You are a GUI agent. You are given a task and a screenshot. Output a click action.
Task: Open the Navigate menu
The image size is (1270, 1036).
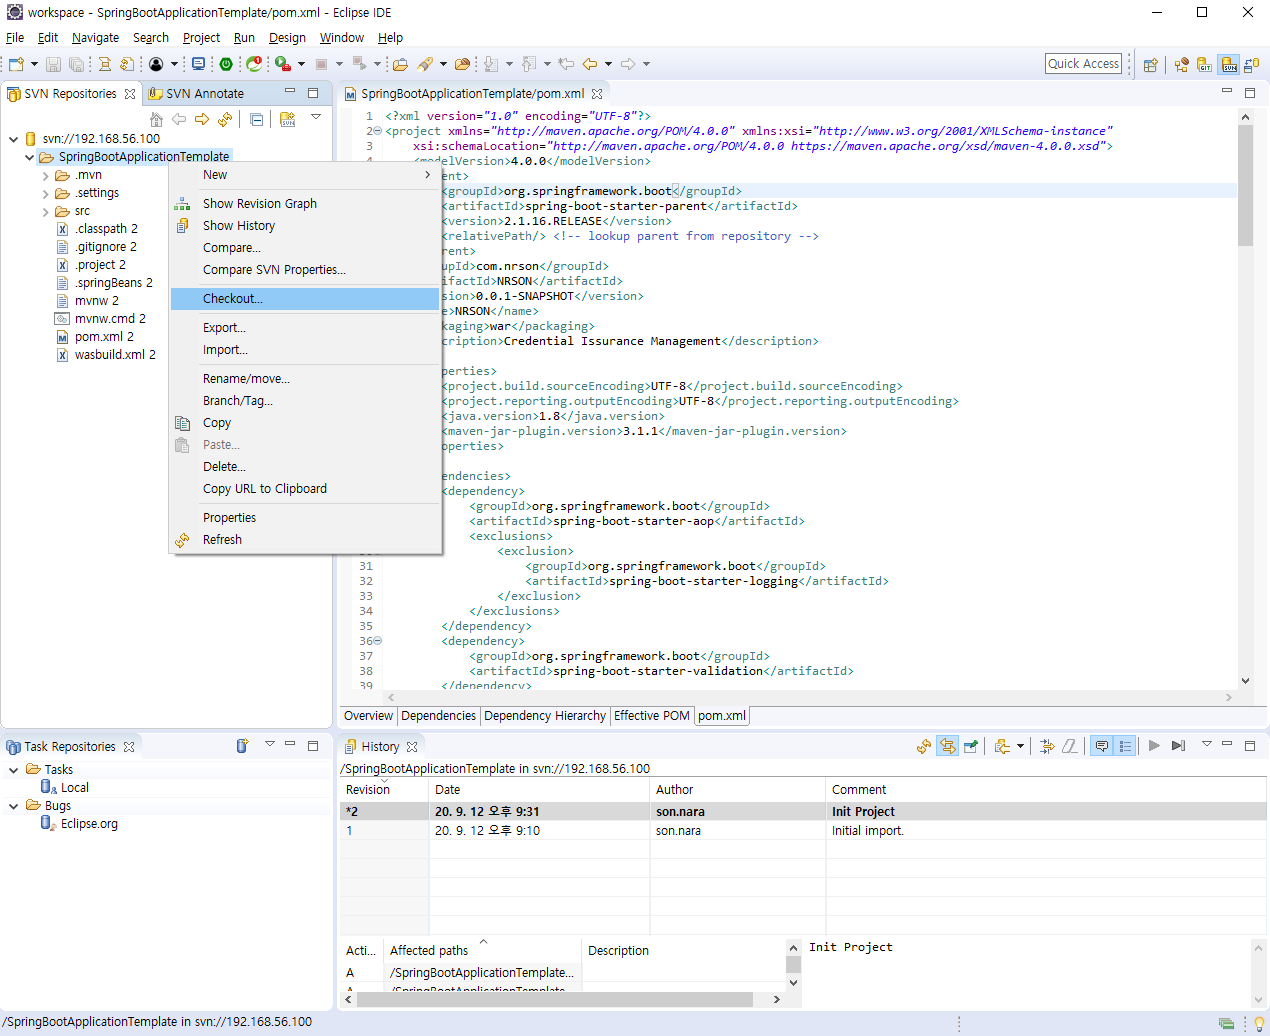(95, 38)
